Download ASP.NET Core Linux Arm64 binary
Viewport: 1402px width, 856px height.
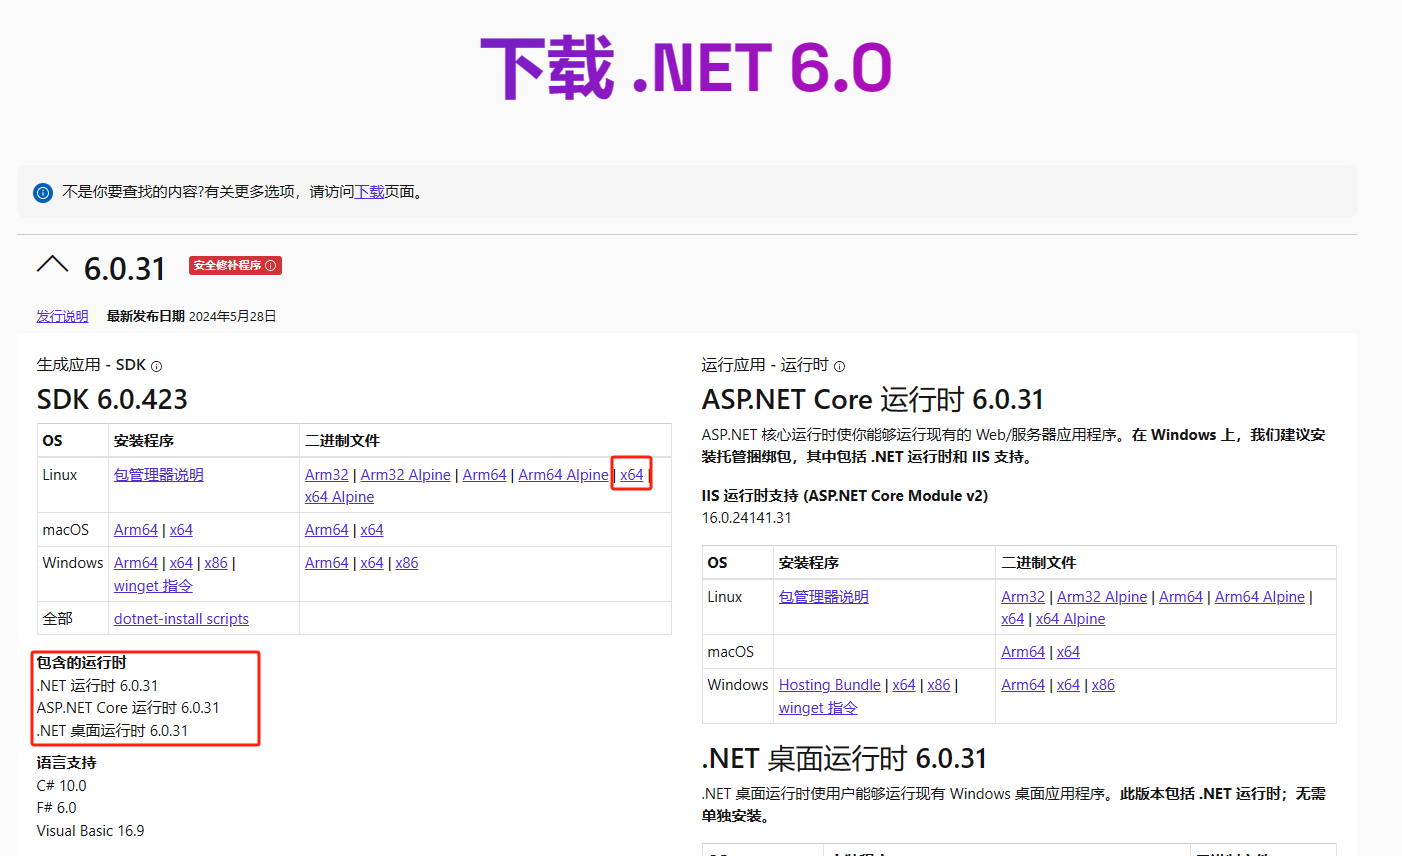[1181, 597]
